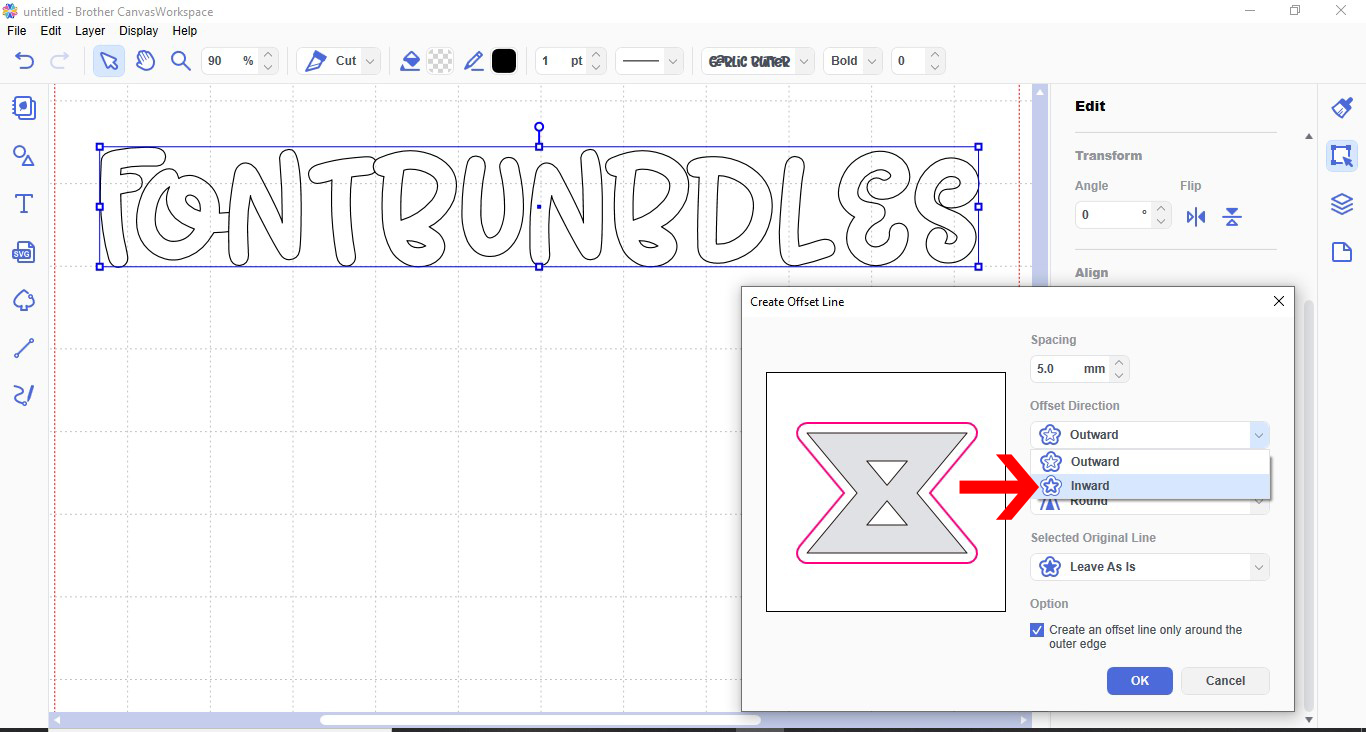Screen dimensions: 1366x732
Task: Decrease the line width stepper
Action: pos(596,68)
